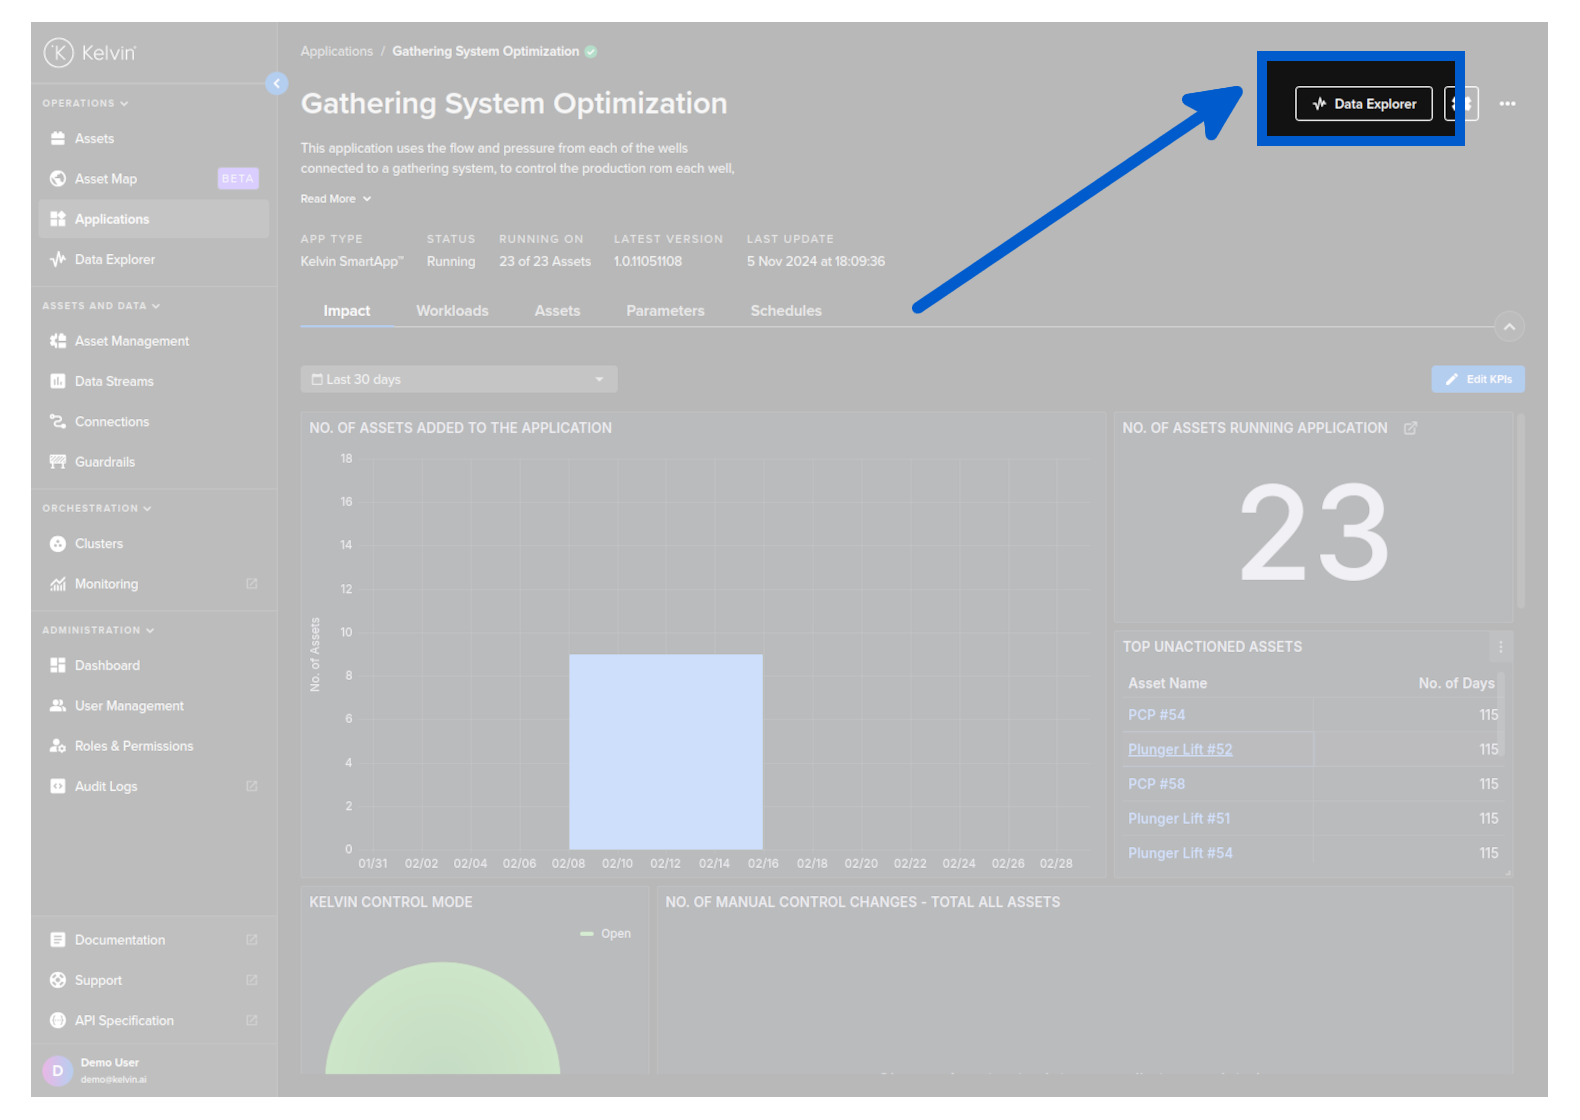The width and height of the screenshot is (1580, 1120).
Task: Open the three-dot more options menu
Action: tap(1507, 104)
